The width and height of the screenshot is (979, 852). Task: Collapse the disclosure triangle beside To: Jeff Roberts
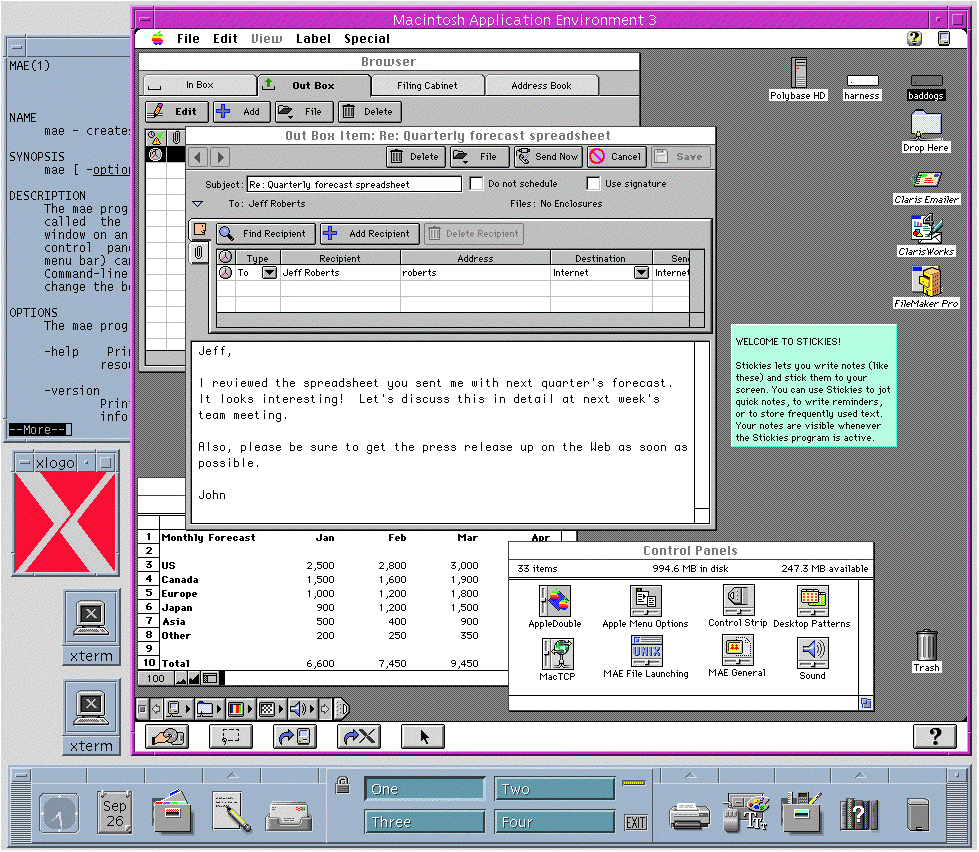click(196, 203)
